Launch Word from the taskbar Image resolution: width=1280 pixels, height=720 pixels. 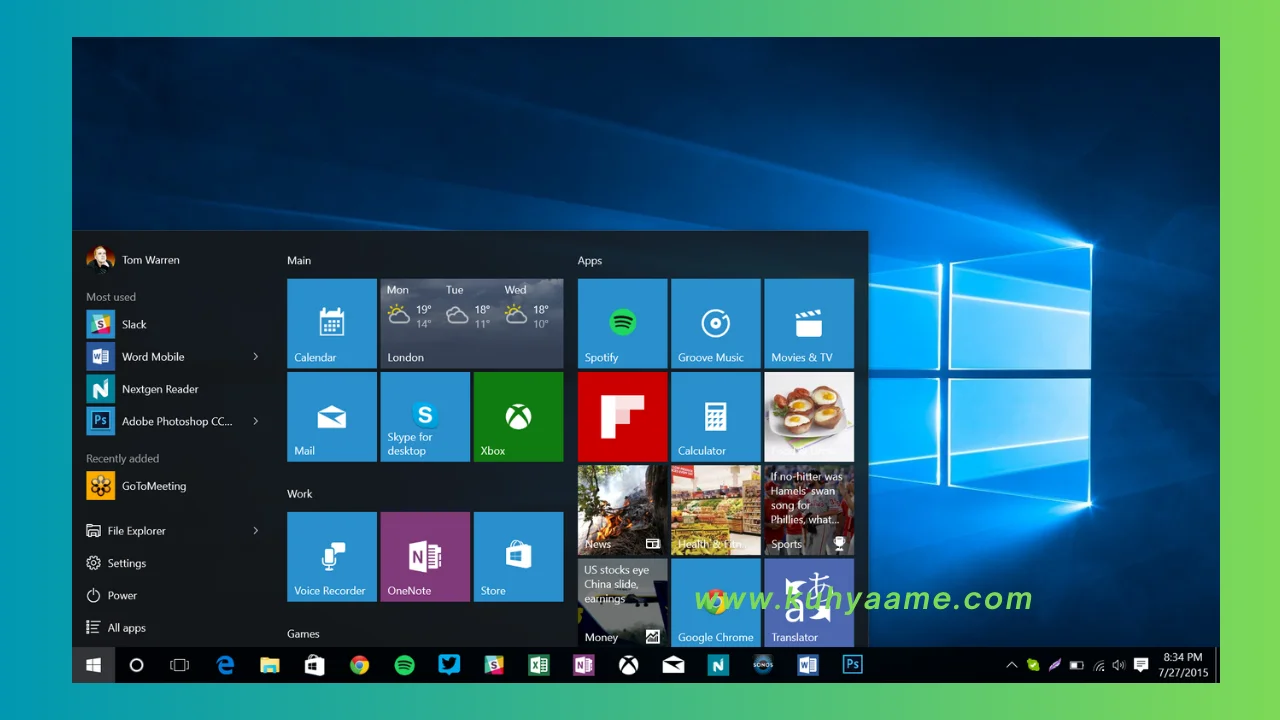808,665
